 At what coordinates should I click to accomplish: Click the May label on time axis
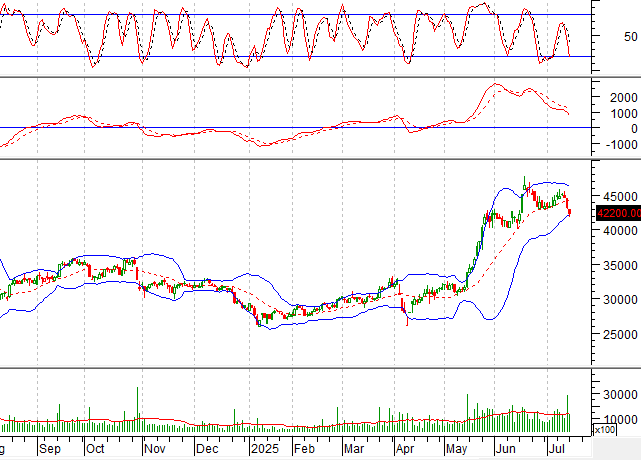(x=456, y=451)
